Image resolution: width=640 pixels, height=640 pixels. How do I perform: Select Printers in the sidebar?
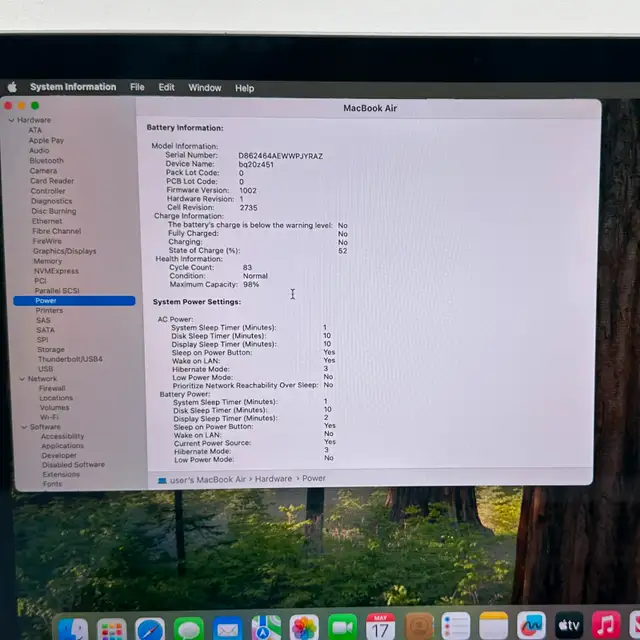point(49,311)
